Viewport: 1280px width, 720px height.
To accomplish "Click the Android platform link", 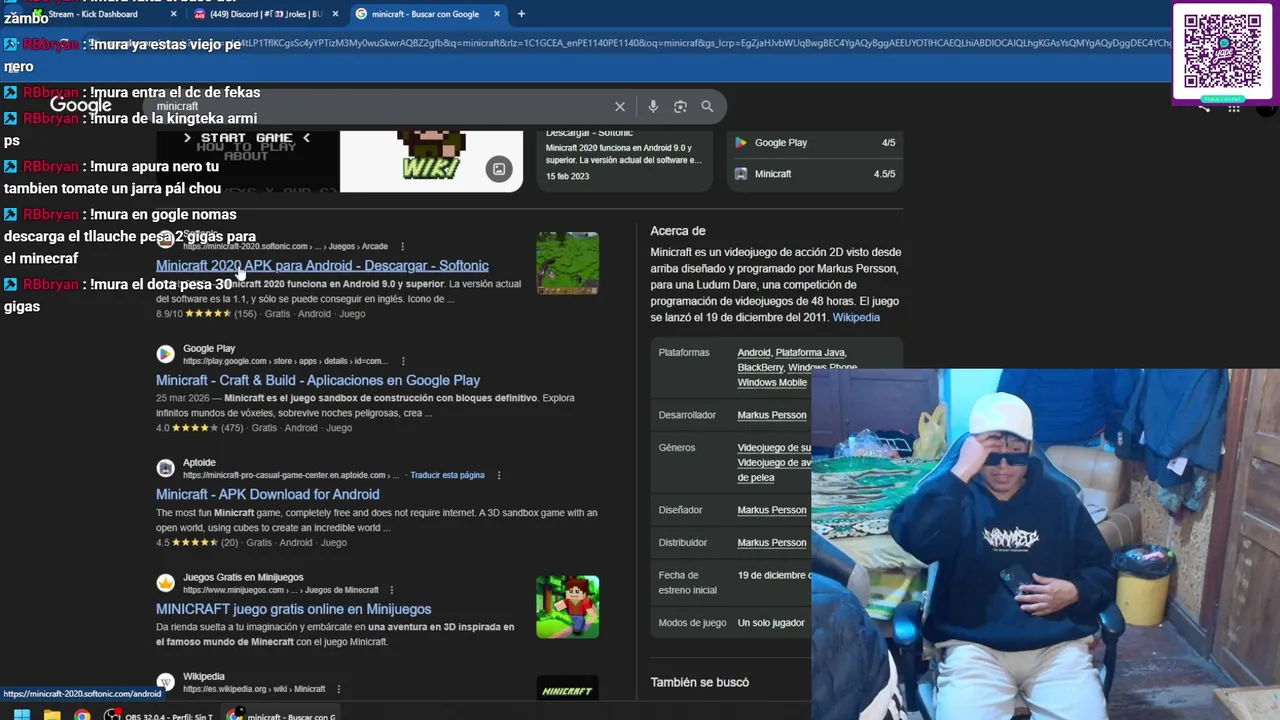I will point(754,352).
